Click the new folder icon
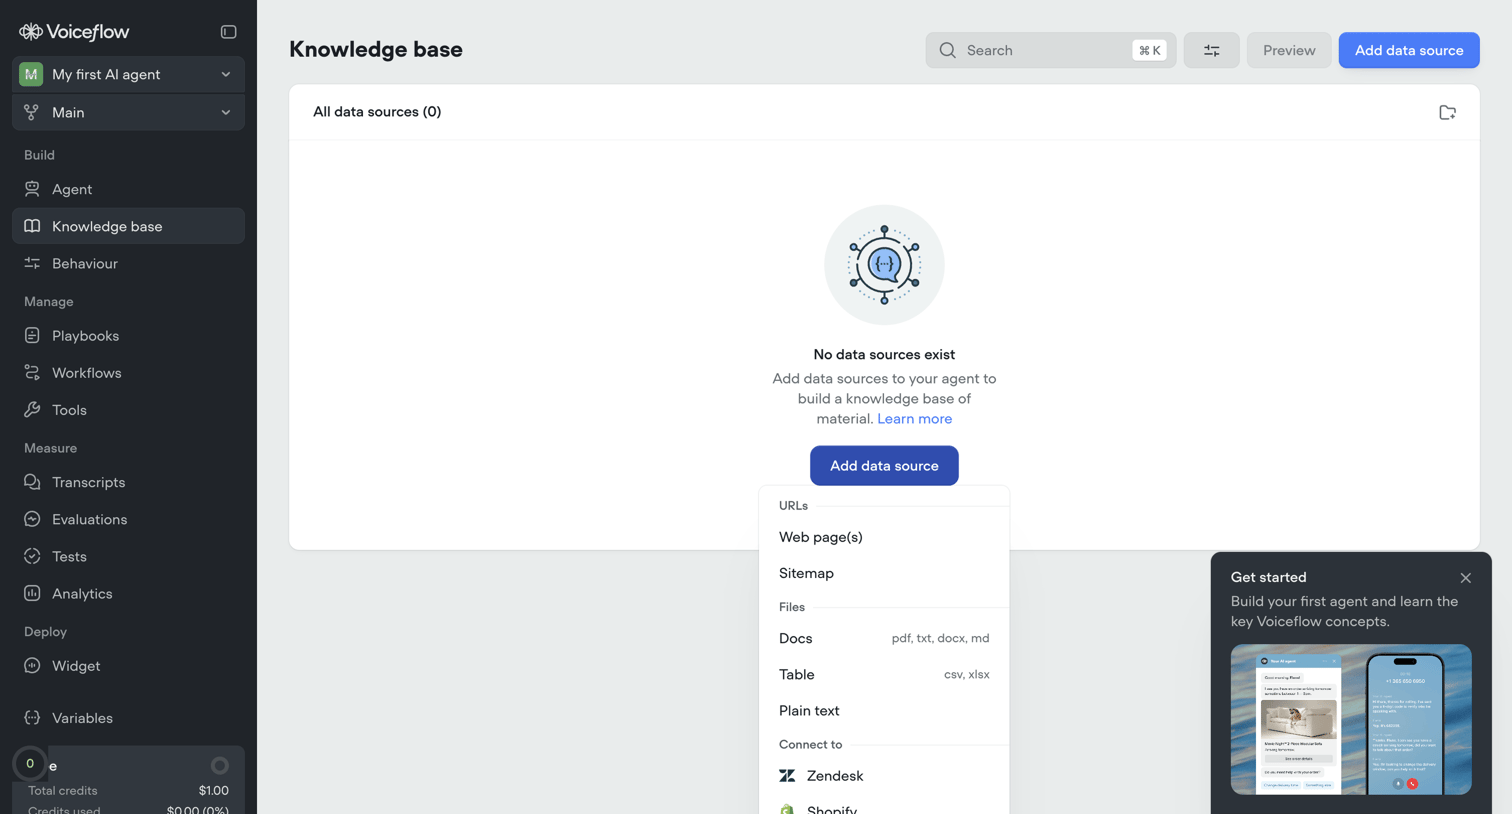This screenshot has height=814, width=1512. pyautogui.click(x=1447, y=112)
